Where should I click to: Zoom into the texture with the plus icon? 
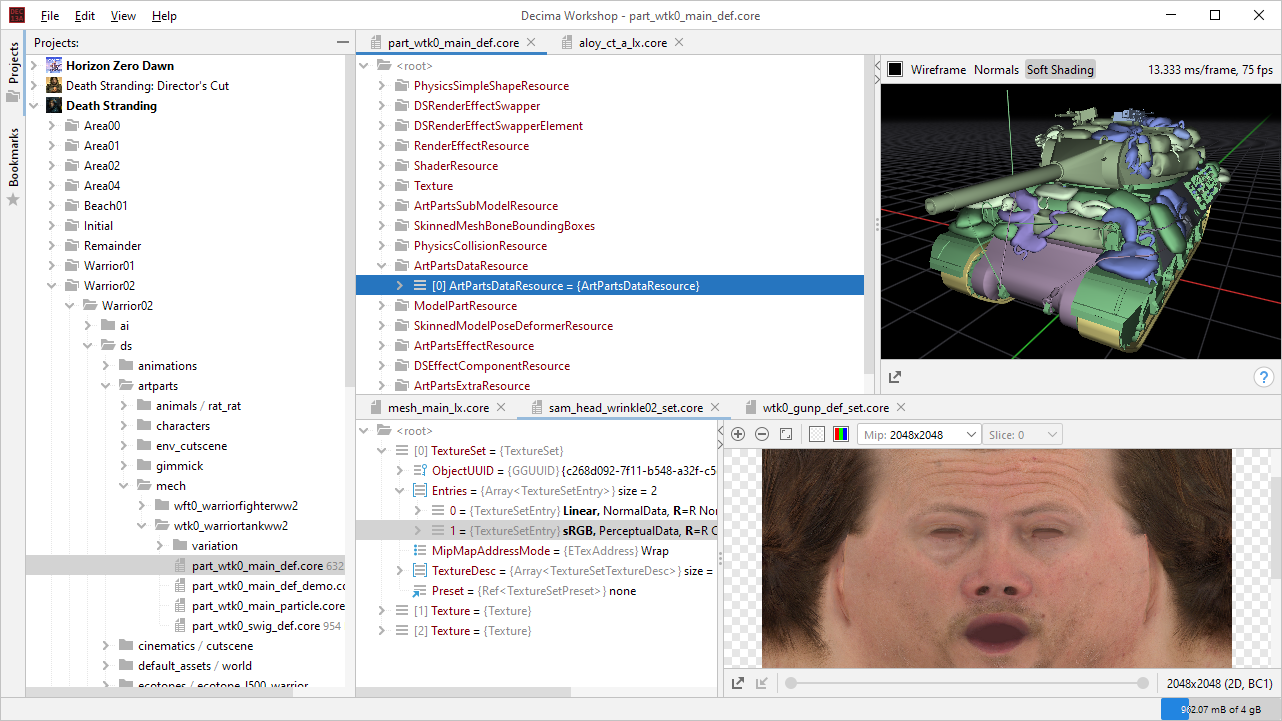pos(738,433)
